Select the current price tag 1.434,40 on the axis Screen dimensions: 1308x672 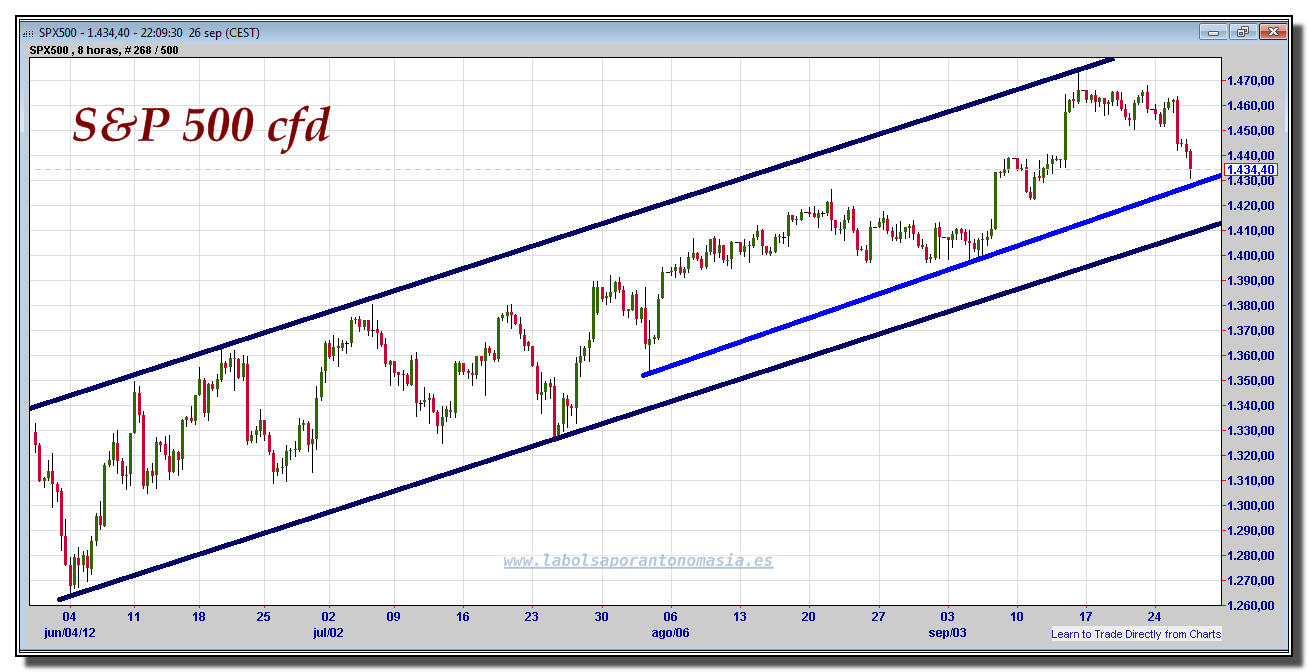[x=1250, y=170]
